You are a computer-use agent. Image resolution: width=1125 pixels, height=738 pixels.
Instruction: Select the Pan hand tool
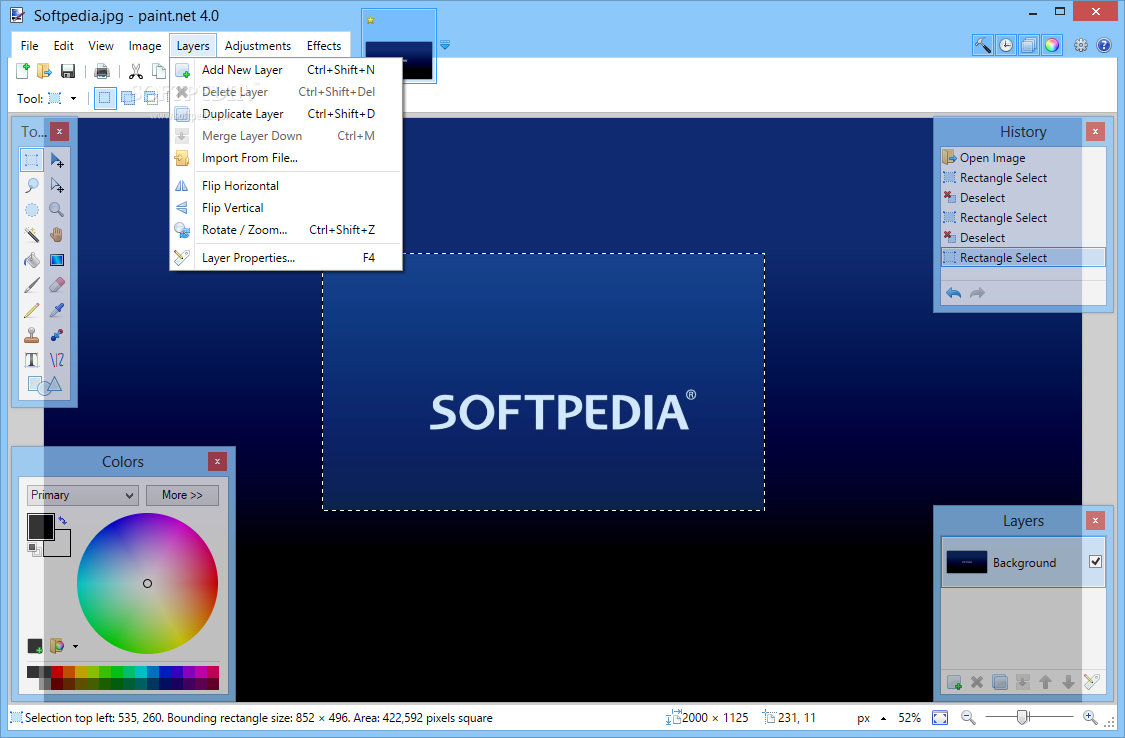pos(57,235)
